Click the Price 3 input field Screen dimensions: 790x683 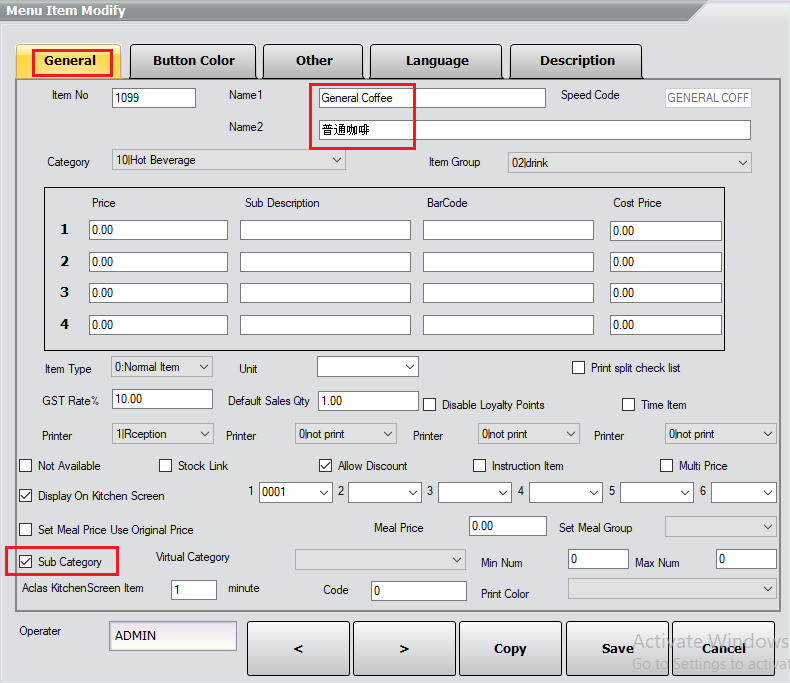(158, 293)
